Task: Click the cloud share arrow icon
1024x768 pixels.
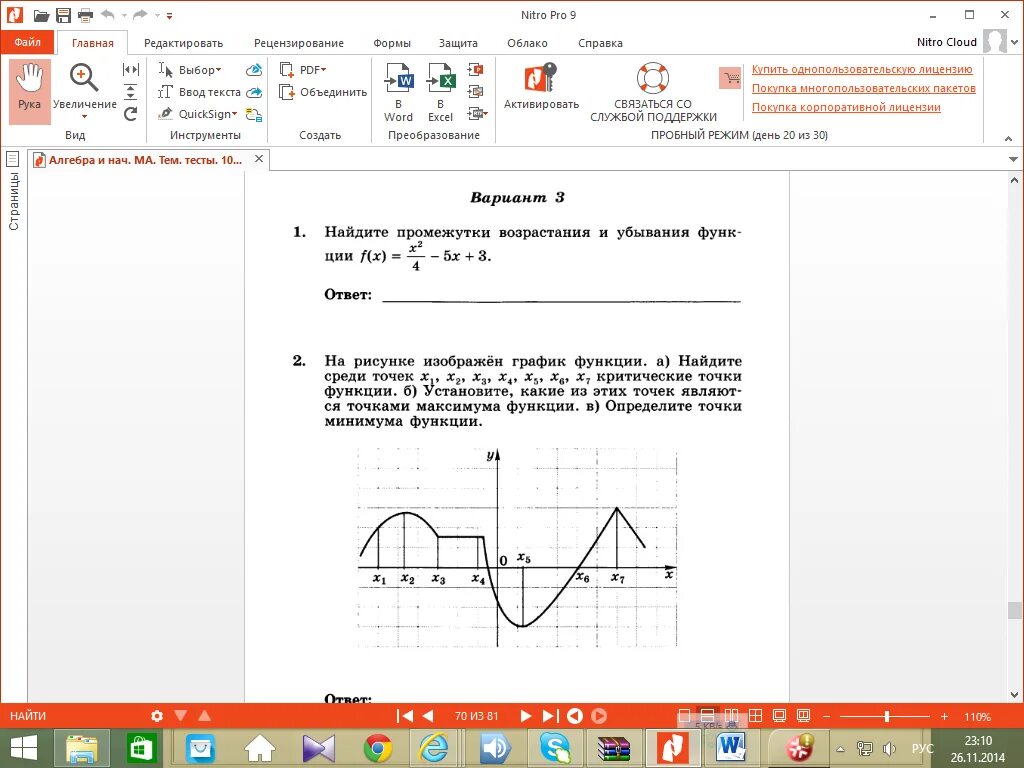Action: [253, 92]
